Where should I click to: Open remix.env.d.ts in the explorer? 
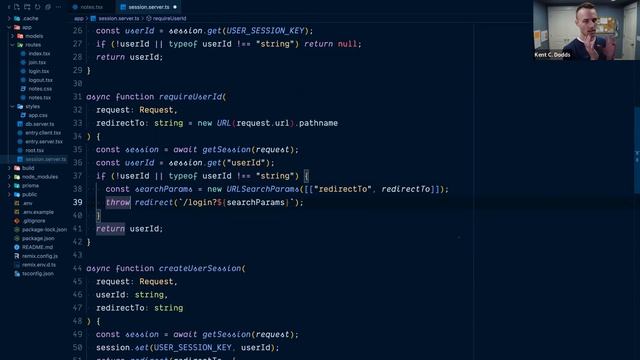point(39,265)
